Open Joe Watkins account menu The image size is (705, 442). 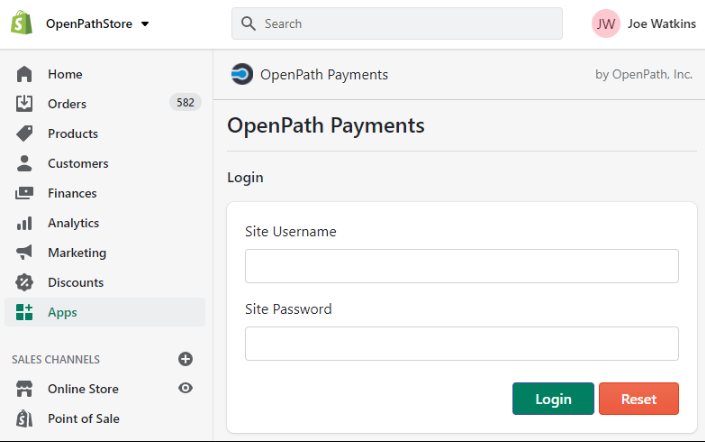[644, 23]
